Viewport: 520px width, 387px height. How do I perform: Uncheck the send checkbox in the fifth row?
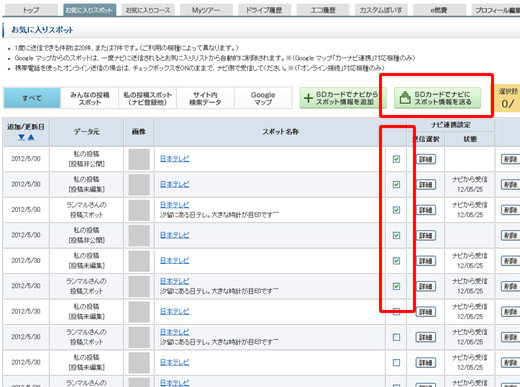(x=396, y=261)
